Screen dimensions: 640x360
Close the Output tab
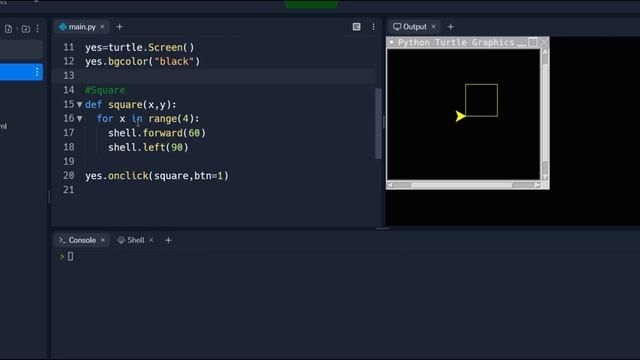click(x=433, y=27)
